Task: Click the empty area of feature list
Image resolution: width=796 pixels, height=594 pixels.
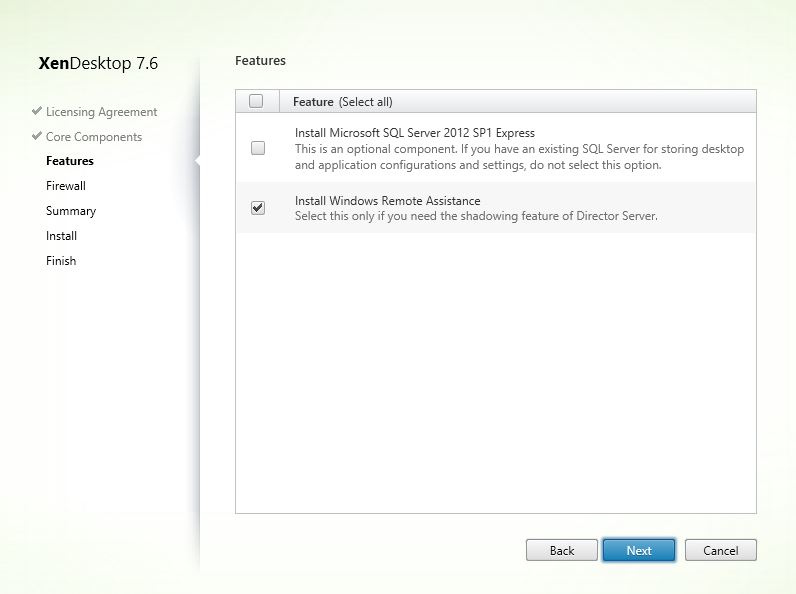Action: point(495,370)
